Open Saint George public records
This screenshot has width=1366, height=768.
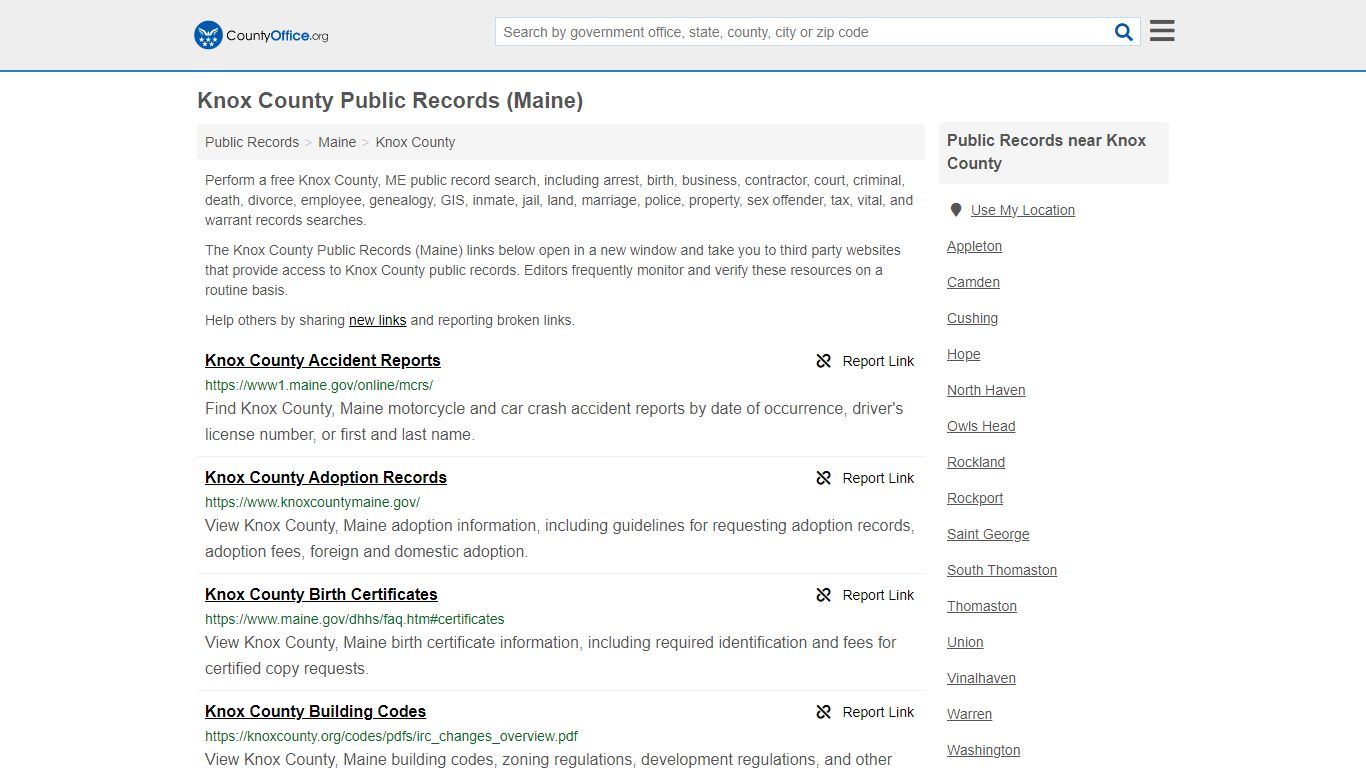pos(988,534)
